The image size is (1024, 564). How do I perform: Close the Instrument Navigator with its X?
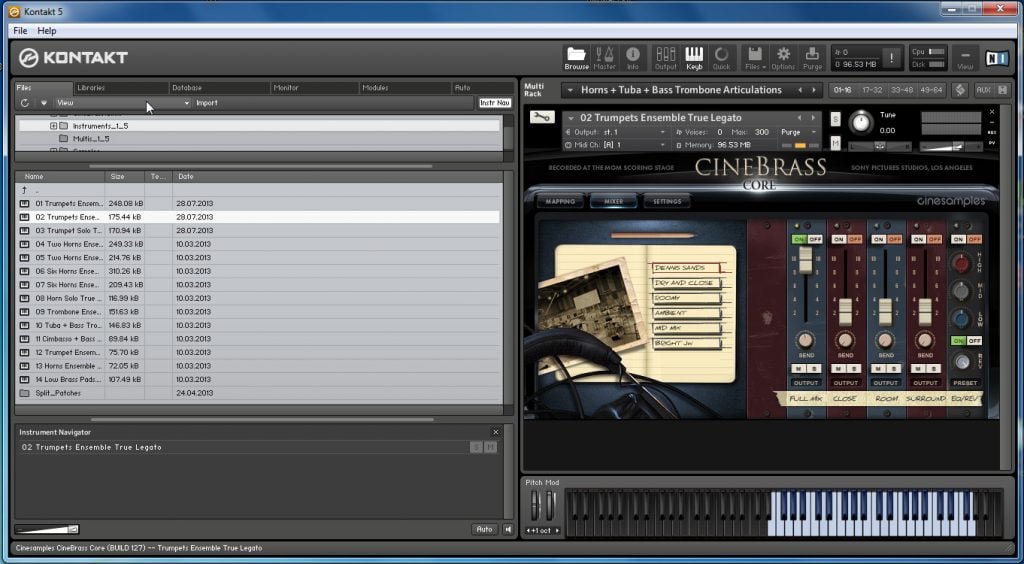pyautogui.click(x=496, y=432)
